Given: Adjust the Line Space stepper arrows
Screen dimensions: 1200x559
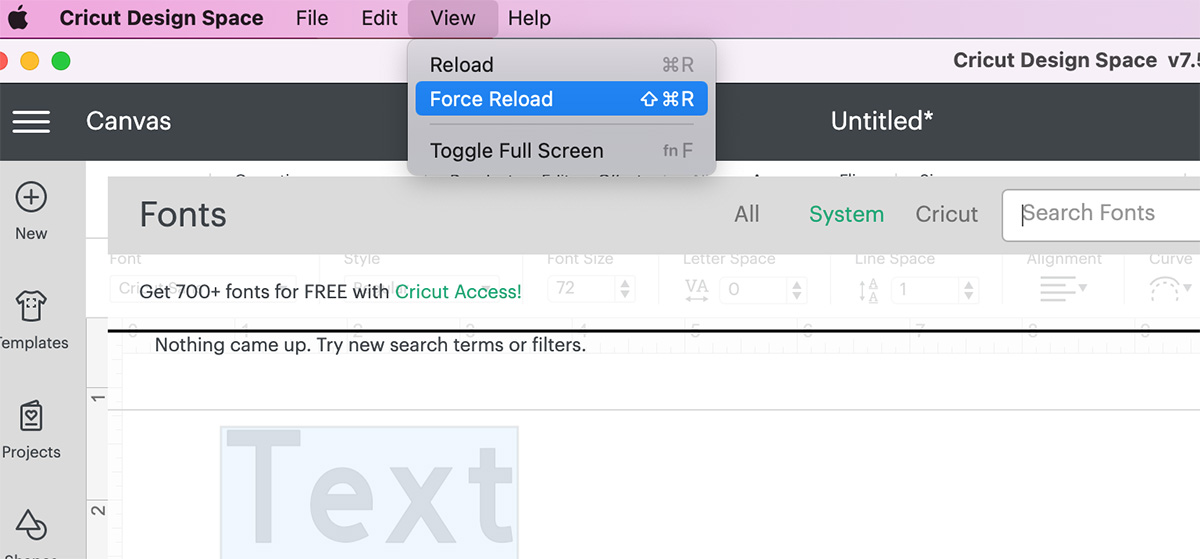Looking at the screenshot, I should [969, 289].
